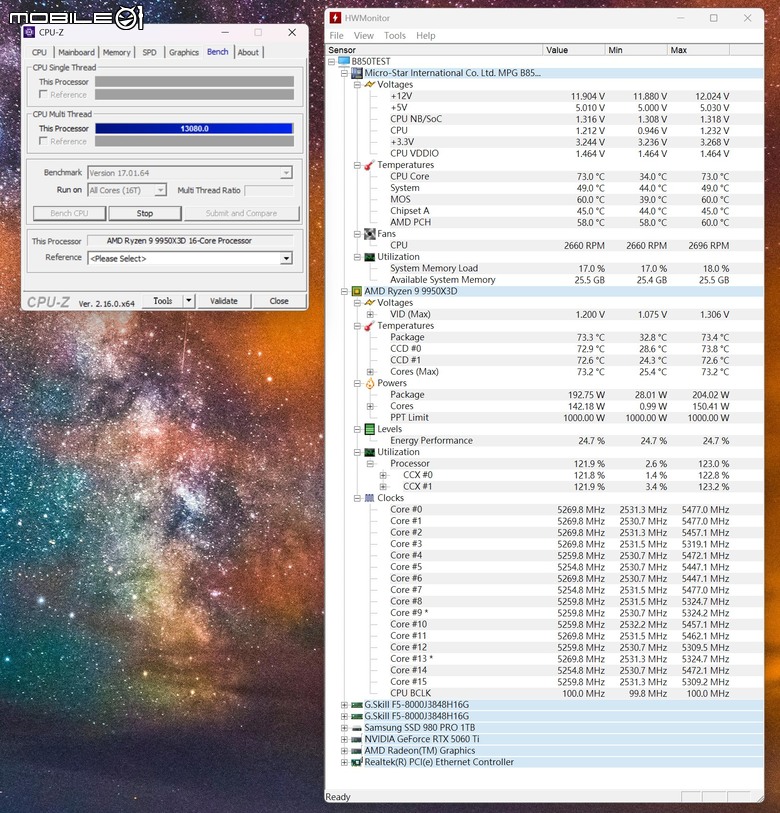Image resolution: width=780 pixels, height=813 pixels.
Task: Click NVIDIA GeForce RTX 5060 Ti card icon
Action: tap(357, 739)
